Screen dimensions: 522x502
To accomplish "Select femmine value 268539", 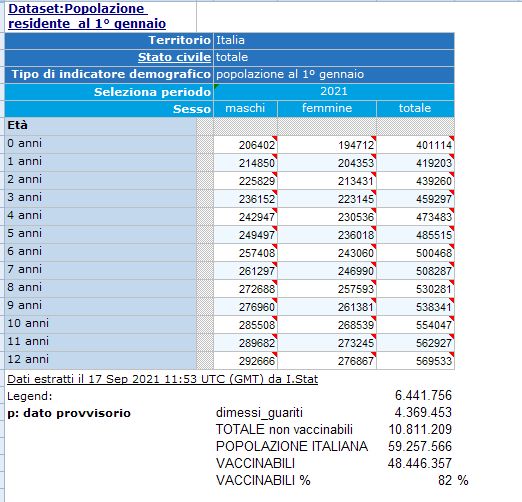I will [327, 325].
